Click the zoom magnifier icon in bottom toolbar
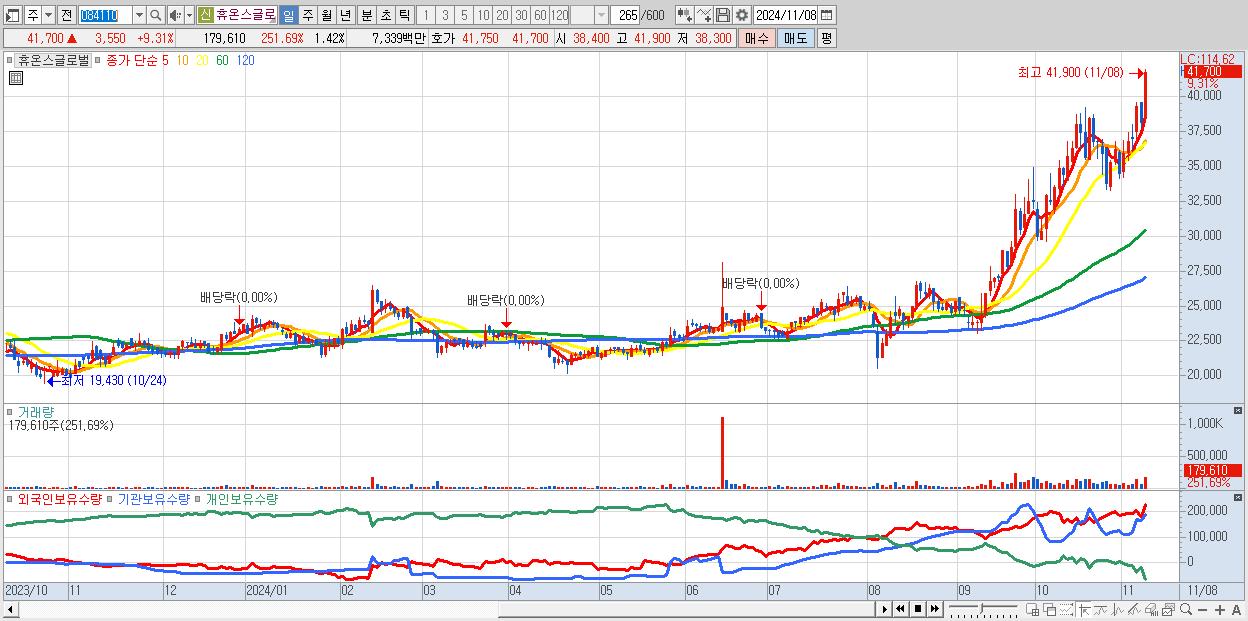Viewport: 1248px width, 621px height. click(x=1185, y=609)
